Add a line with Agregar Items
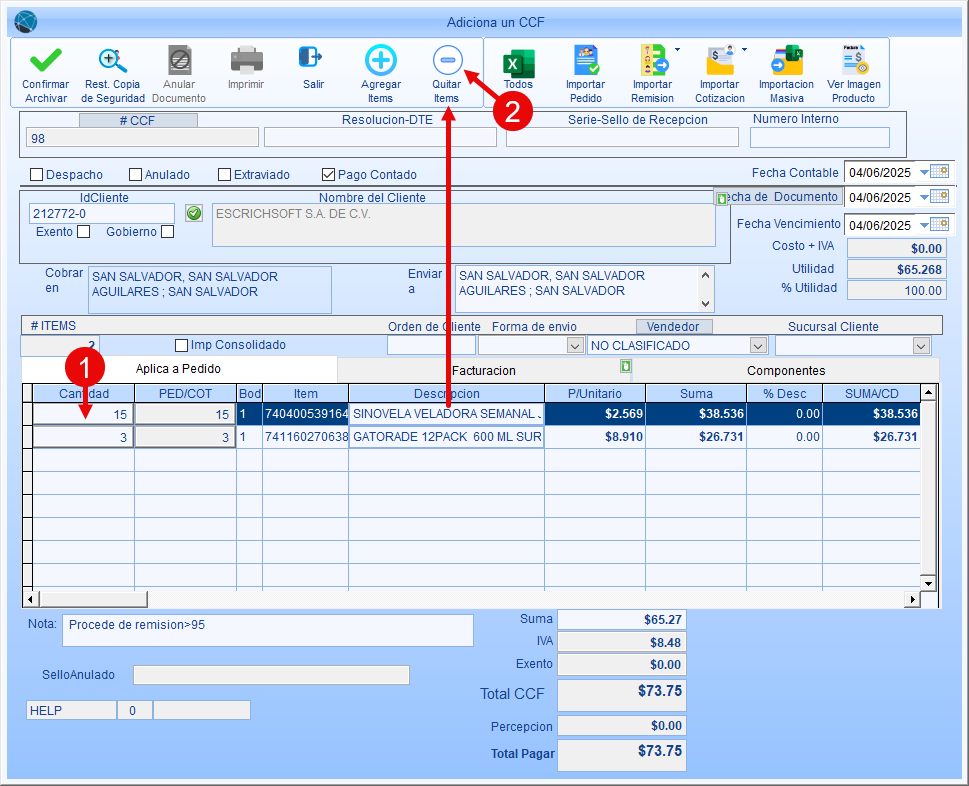This screenshot has width=969, height=786. 380,60
